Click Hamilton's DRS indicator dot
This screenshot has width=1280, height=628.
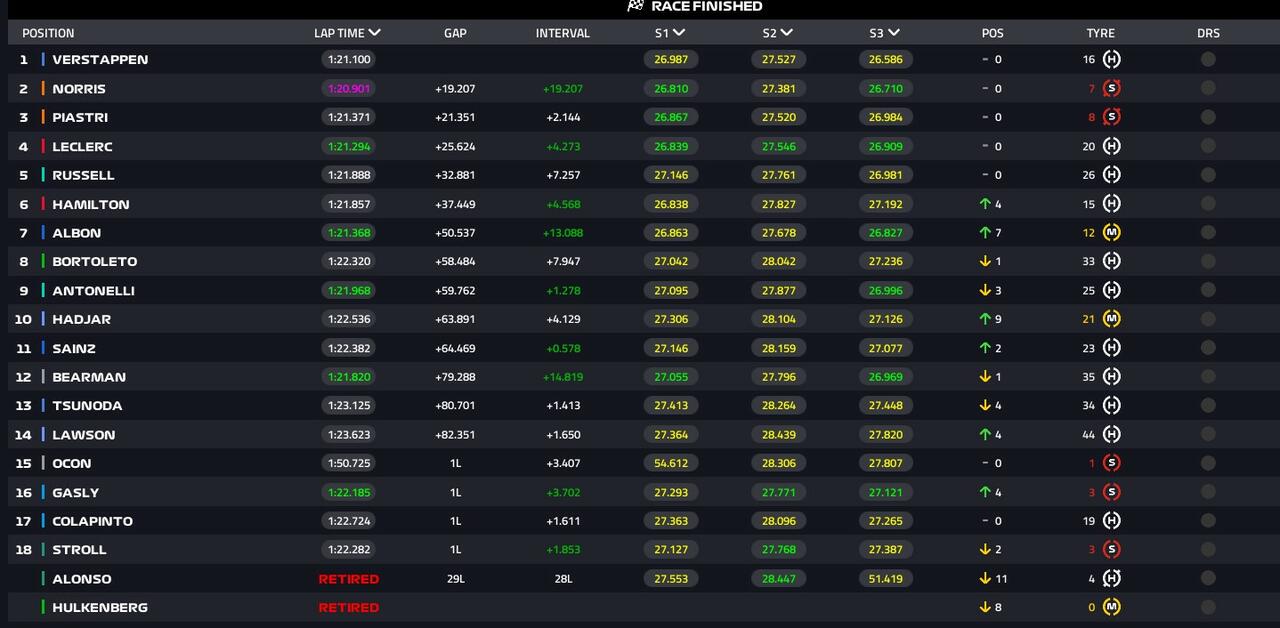[x=1208, y=204]
